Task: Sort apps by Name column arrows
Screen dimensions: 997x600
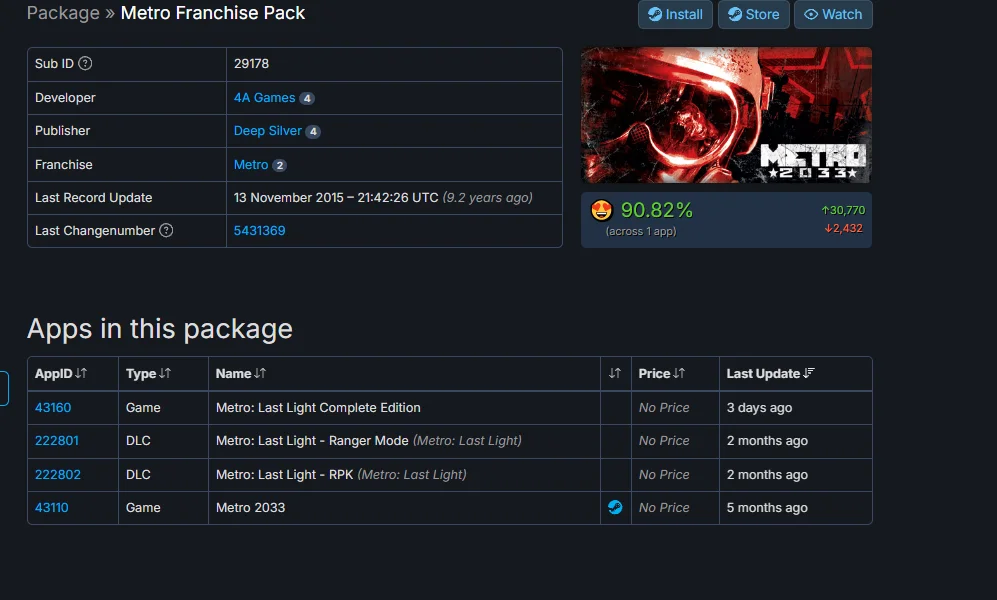Action: tap(259, 374)
